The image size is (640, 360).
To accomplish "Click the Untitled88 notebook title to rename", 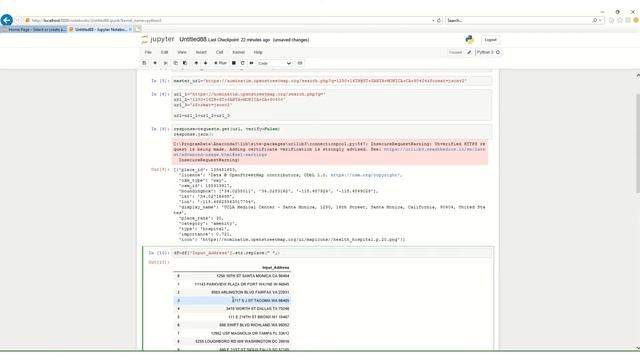I will click(x=193, y=40).
